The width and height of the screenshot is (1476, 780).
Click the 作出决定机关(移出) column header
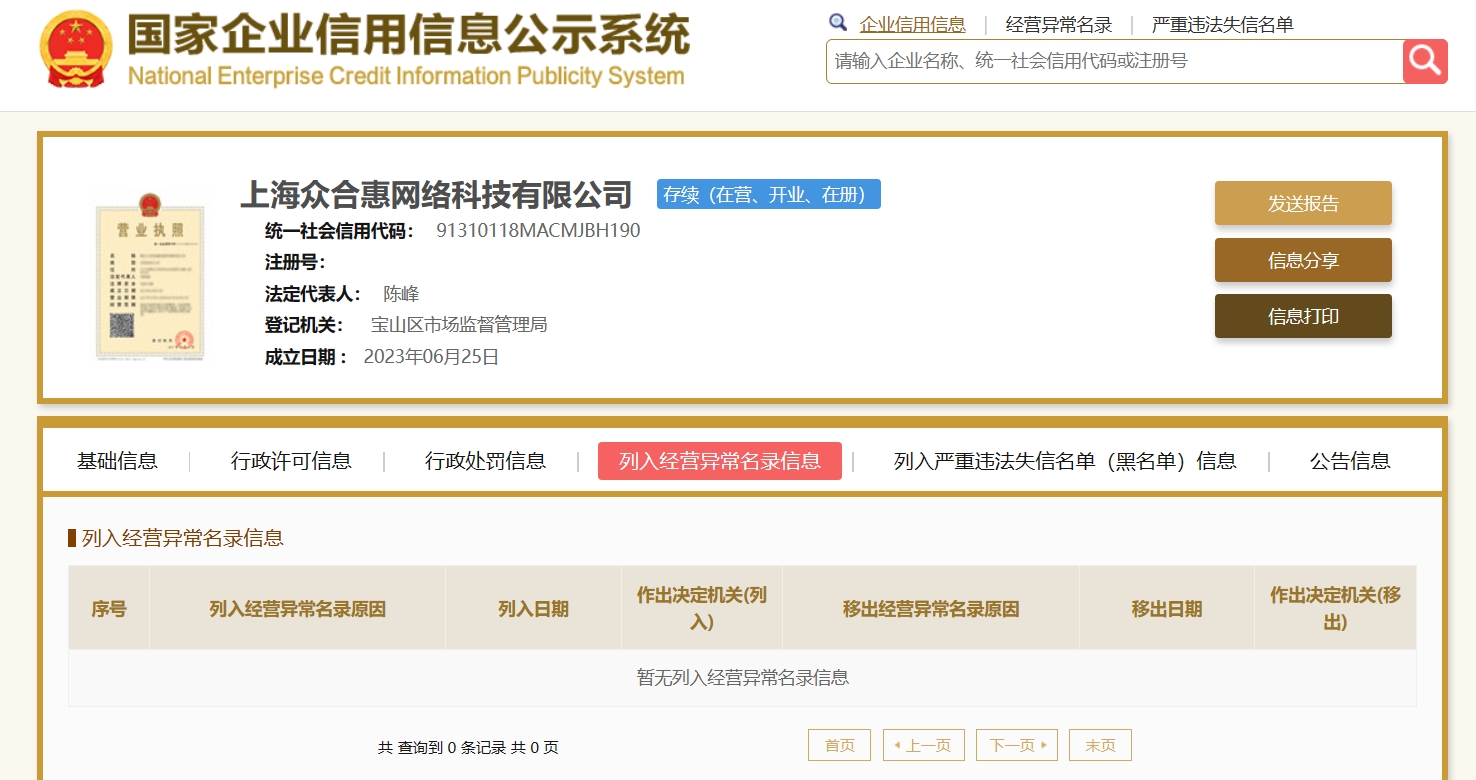[1335, 608]
